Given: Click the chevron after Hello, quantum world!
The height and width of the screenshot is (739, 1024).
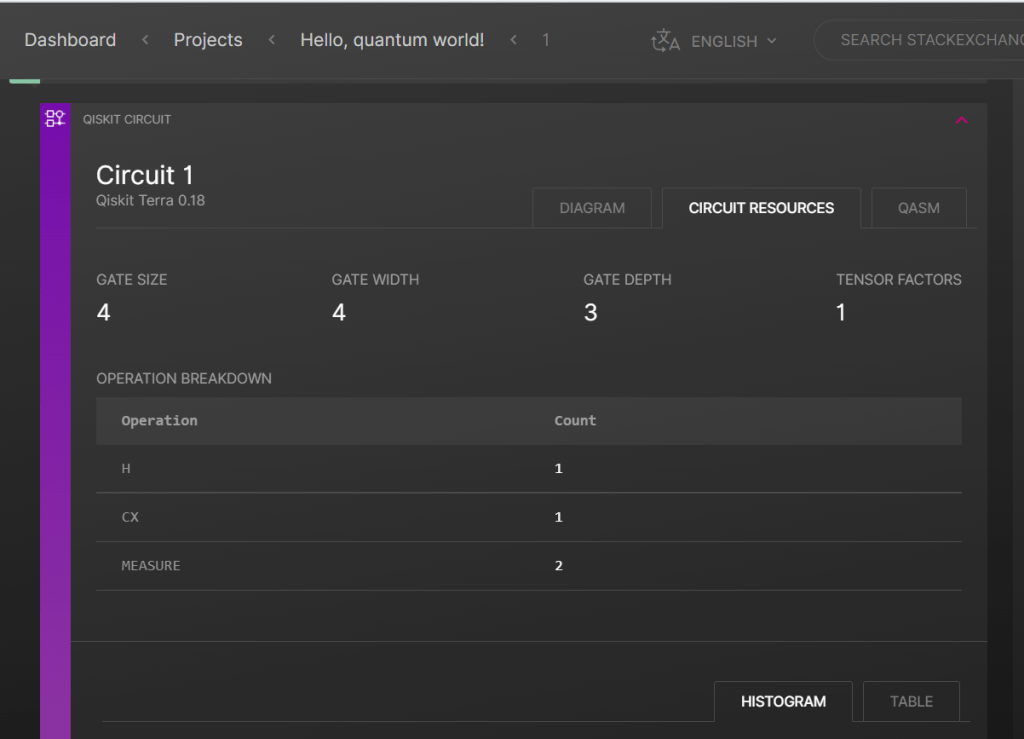Looking at the screenshot, I should click(x=513, y=40).
